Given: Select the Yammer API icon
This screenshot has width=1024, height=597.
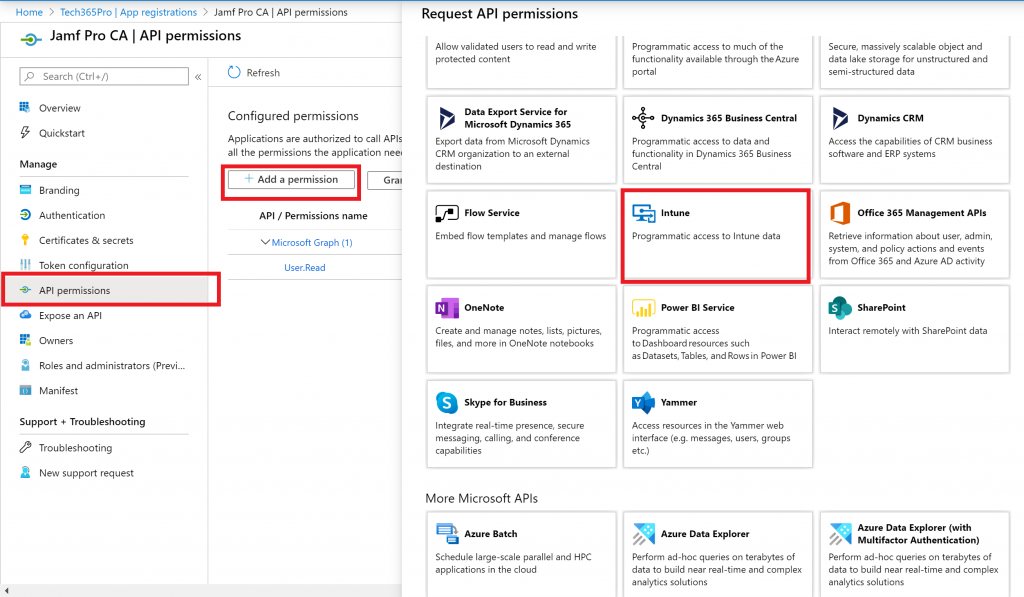Looking at the screenshot, I should click(643, 403).
